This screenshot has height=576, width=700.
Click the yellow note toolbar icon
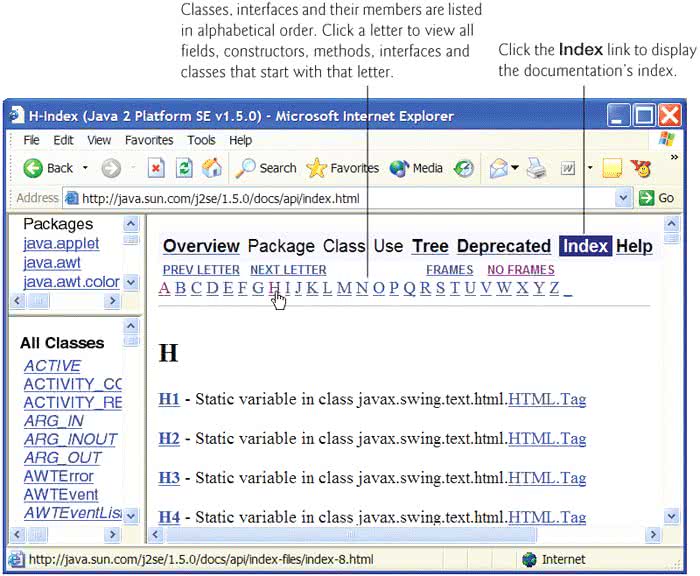tap(612, 168)
